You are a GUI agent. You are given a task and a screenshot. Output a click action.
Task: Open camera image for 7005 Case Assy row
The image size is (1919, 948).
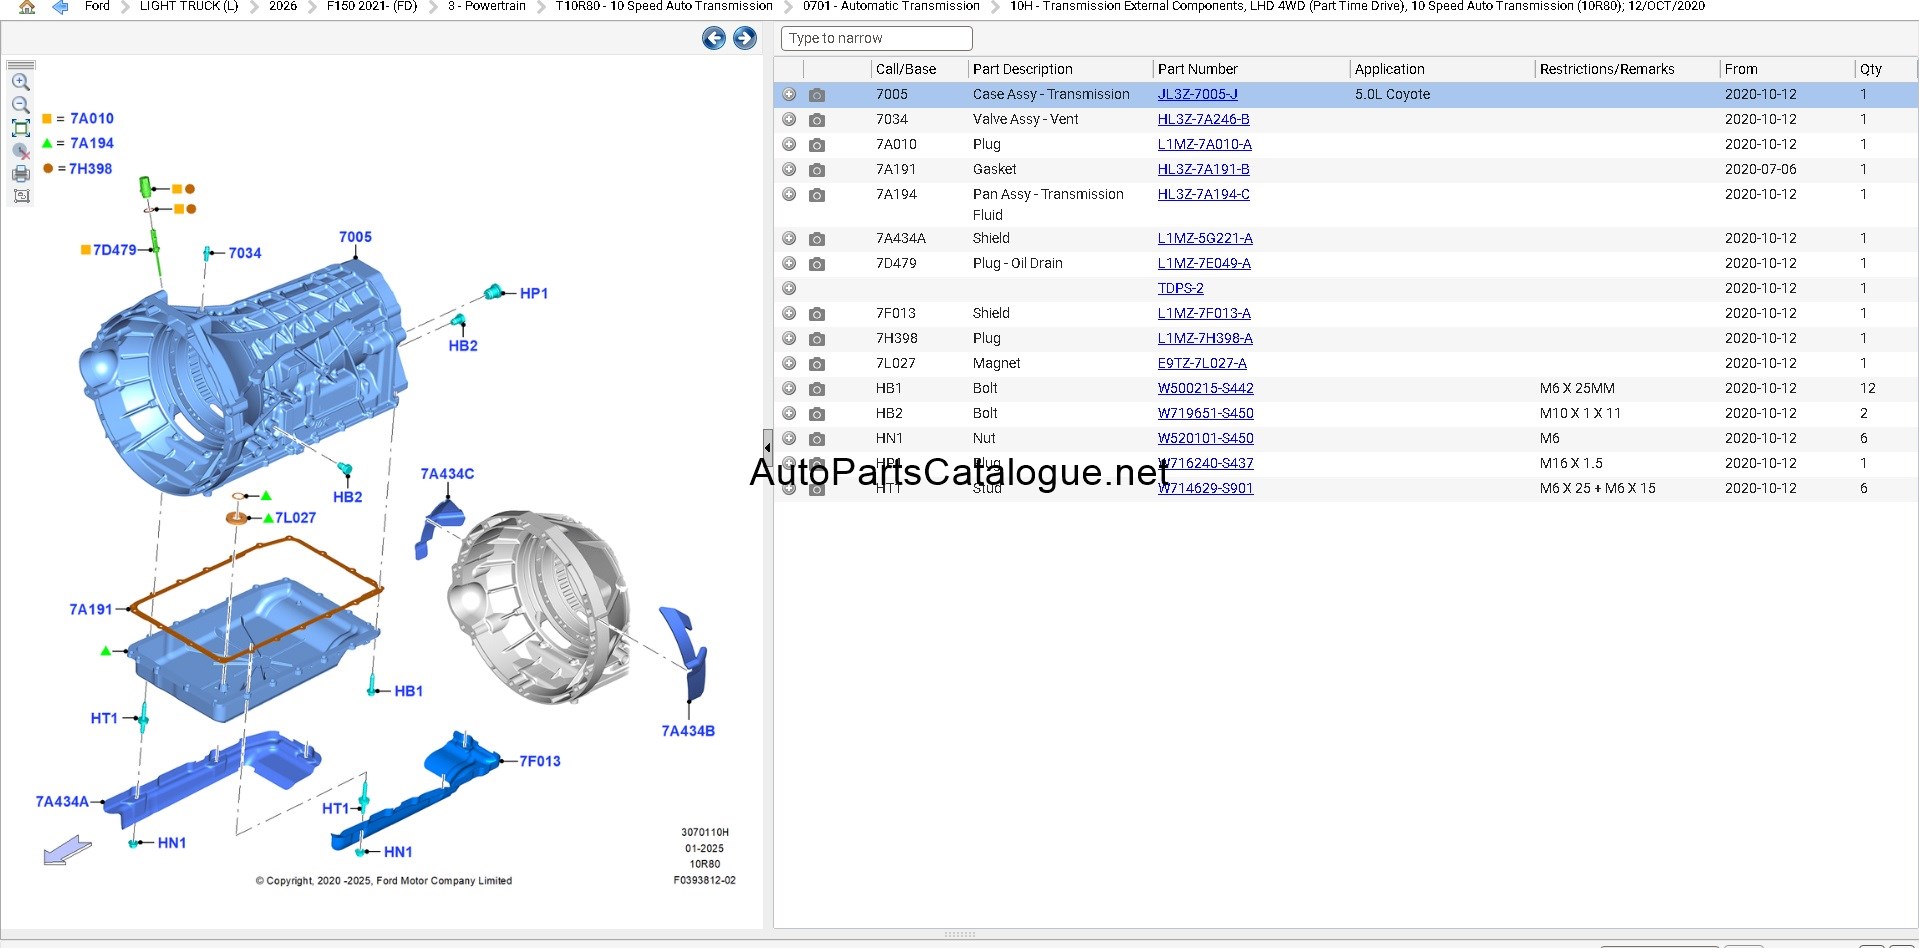pos(817,95)
